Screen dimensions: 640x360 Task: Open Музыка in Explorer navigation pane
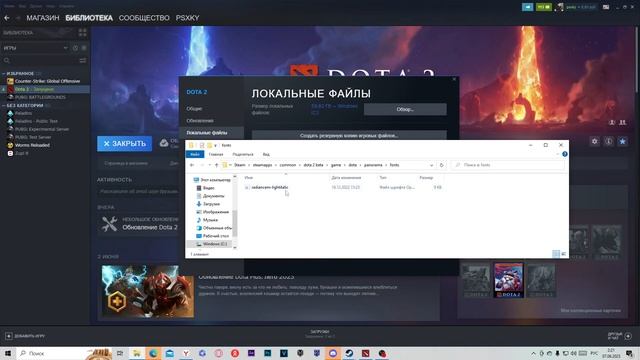pos(210,220)
